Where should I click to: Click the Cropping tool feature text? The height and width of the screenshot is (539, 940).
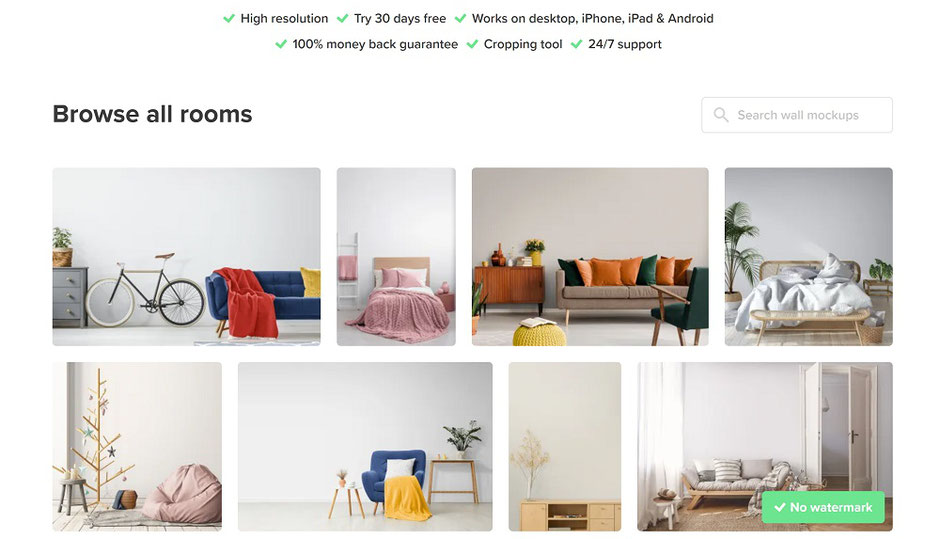tap(523, 44)
